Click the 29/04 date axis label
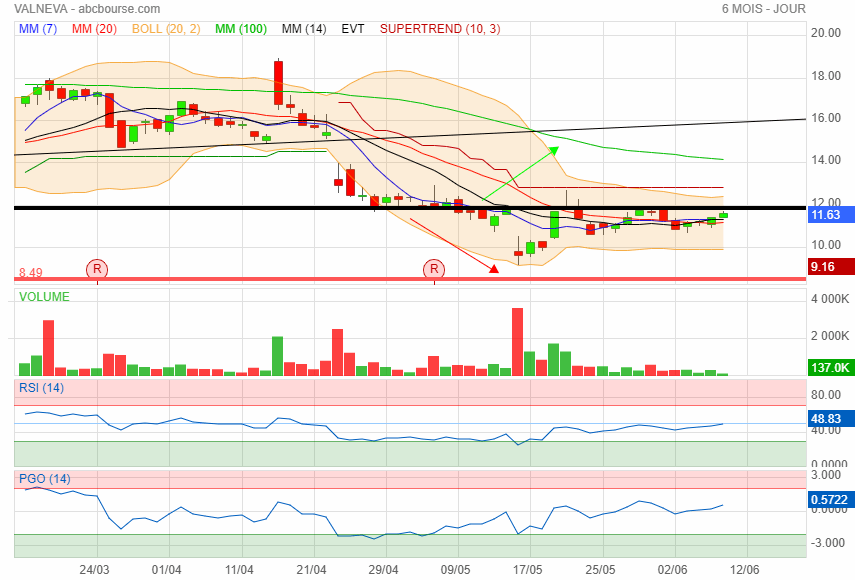 pyautogui.click(x=383, y=570)
